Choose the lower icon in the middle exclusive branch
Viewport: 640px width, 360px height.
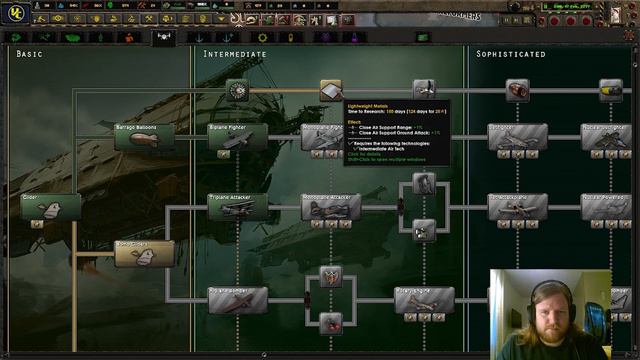424,231
